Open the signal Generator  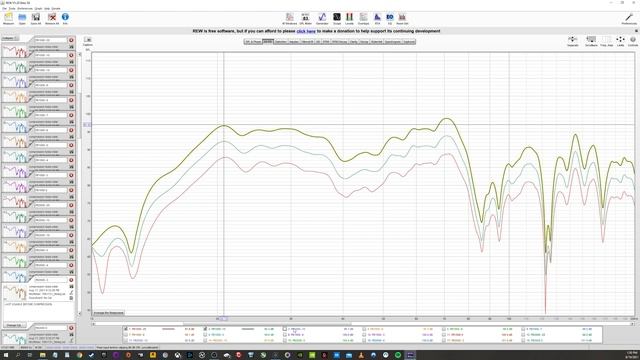(x=322, y=18)
